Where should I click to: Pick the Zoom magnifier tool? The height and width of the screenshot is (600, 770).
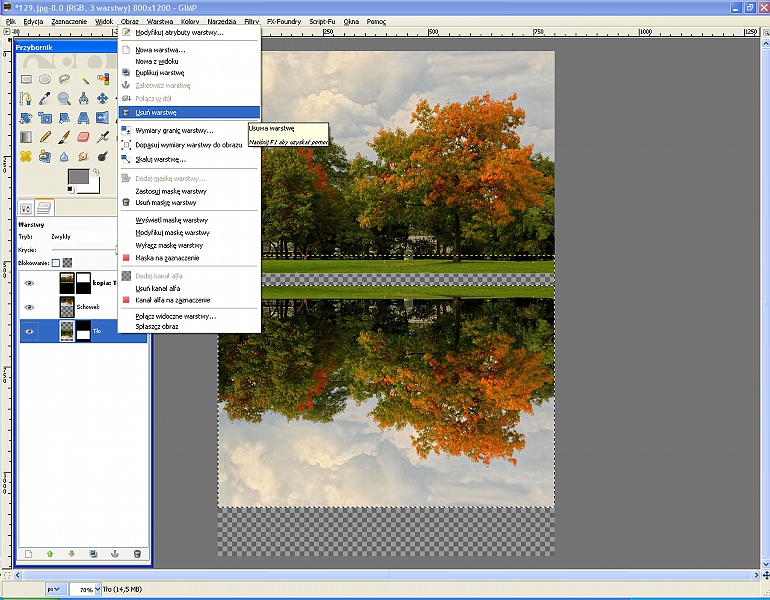point(64,98)
